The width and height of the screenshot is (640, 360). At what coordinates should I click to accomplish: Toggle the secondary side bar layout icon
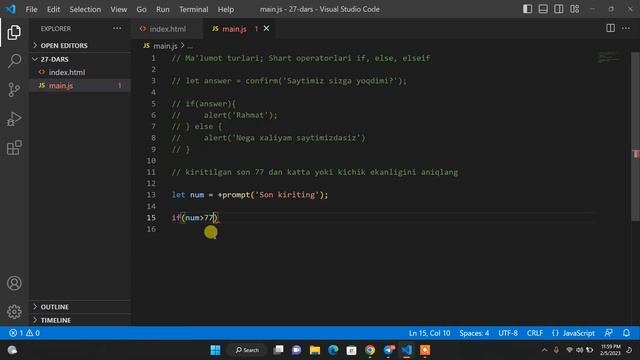(558, 9)
